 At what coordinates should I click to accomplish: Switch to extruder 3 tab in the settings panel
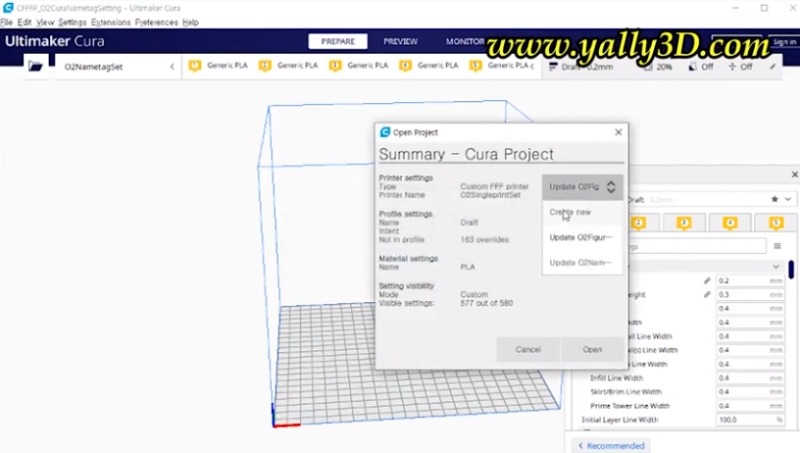[x=684, y=223]
